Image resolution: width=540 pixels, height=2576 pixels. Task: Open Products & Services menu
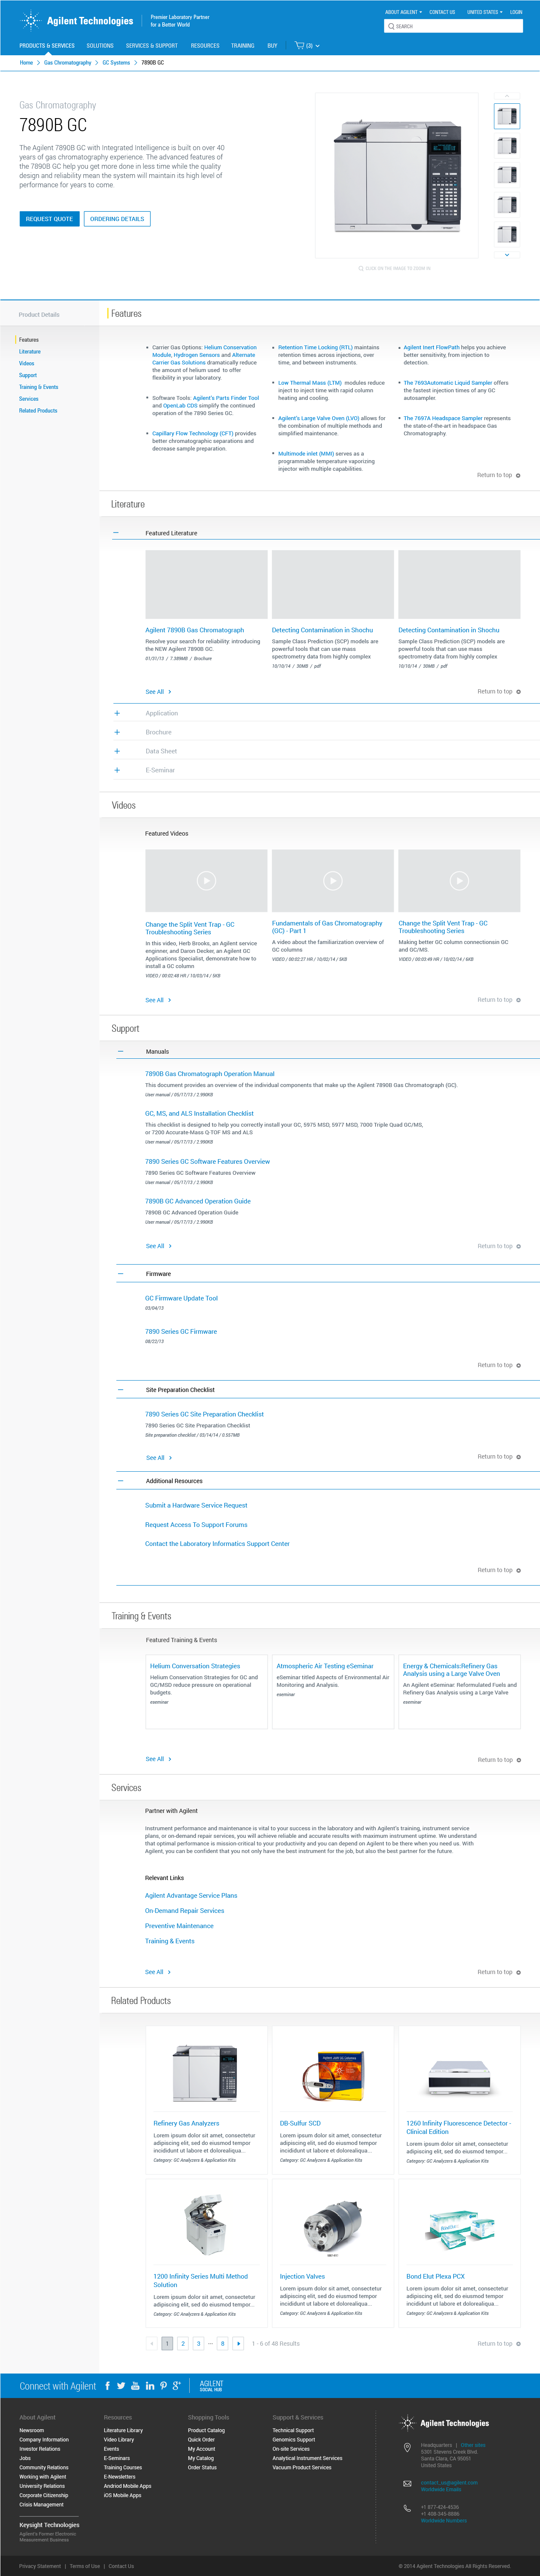(47, 45)
